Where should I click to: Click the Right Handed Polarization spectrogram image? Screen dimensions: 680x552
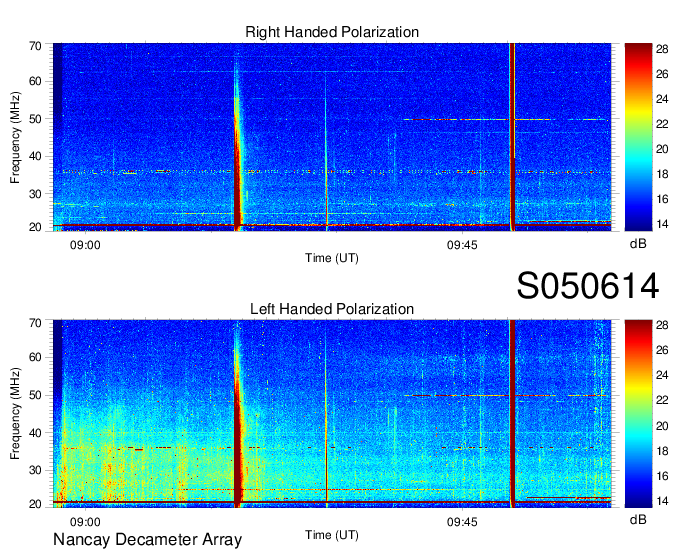point(332,137)
